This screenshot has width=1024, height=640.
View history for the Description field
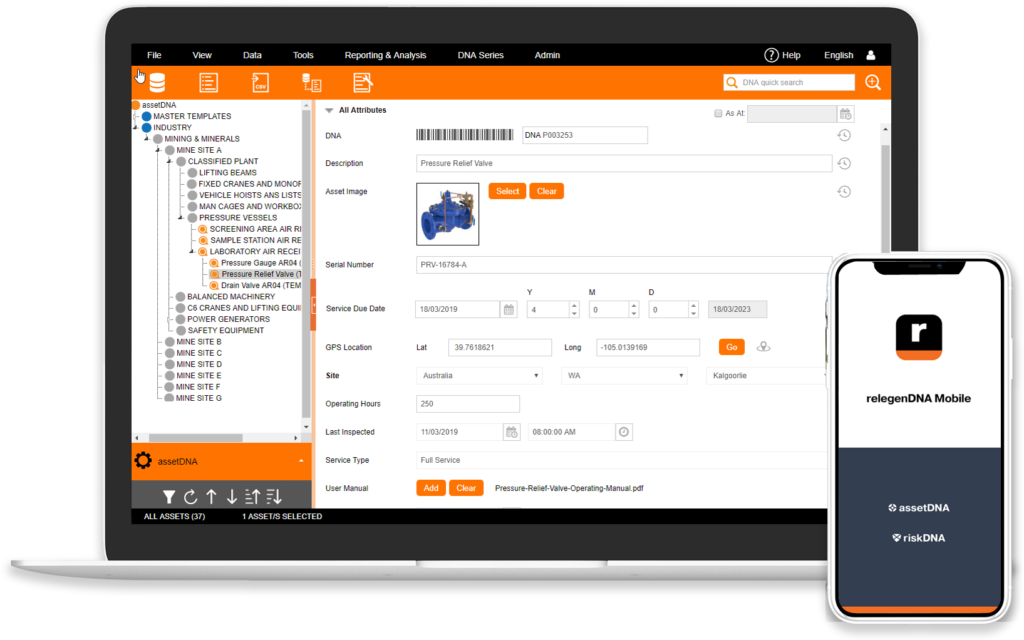[x=844, y=163]
